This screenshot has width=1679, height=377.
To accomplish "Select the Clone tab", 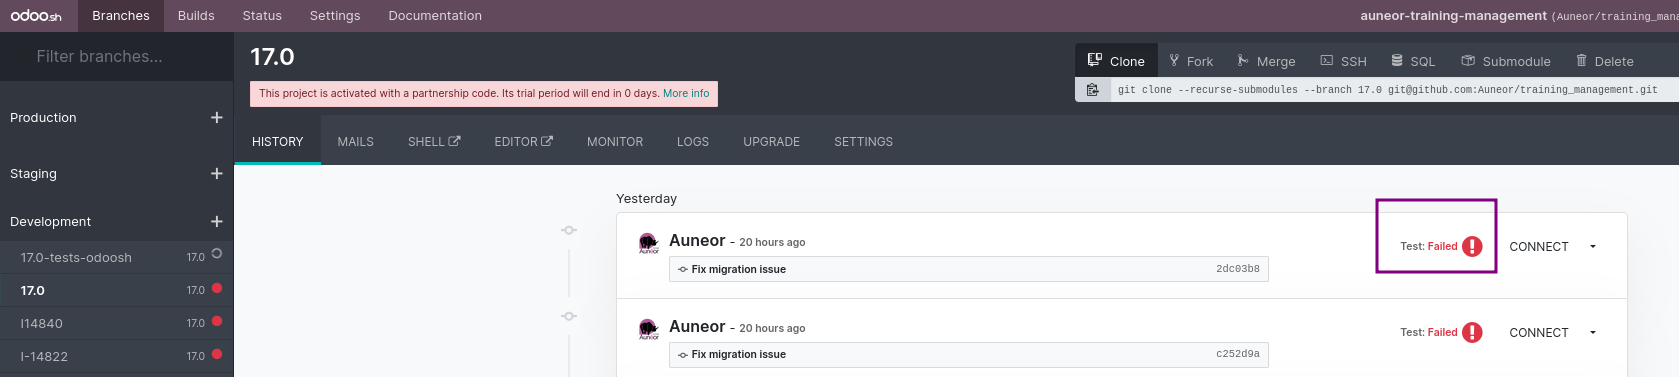I will tap(1116, 61).
